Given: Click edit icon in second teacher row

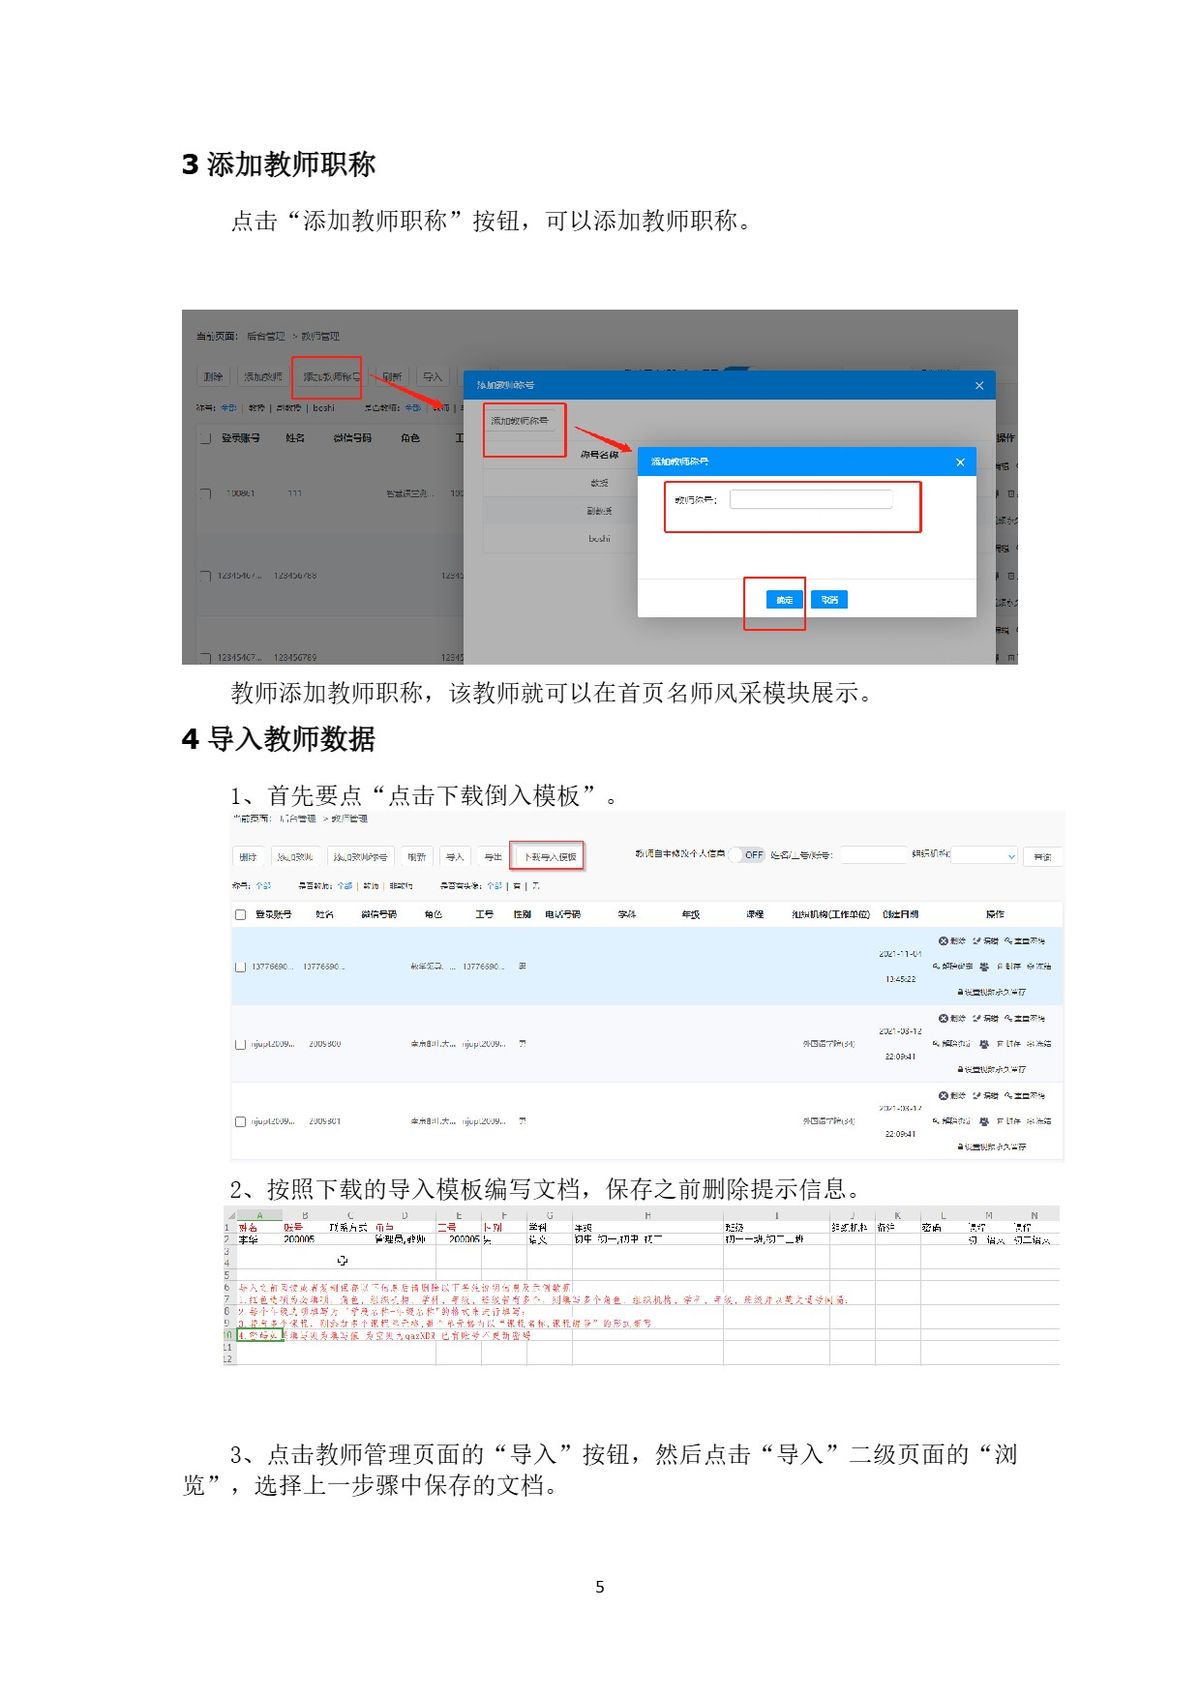Looking at the screenshot, I should click(x=977, y=1018).
